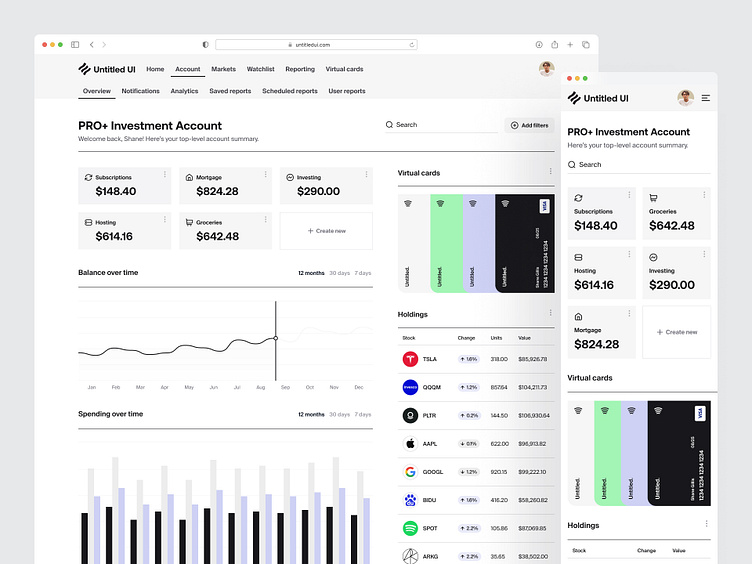This screenshot has height=564, width=752.
Task: Open the Holdings panel options menu
Action: point(550,313)
